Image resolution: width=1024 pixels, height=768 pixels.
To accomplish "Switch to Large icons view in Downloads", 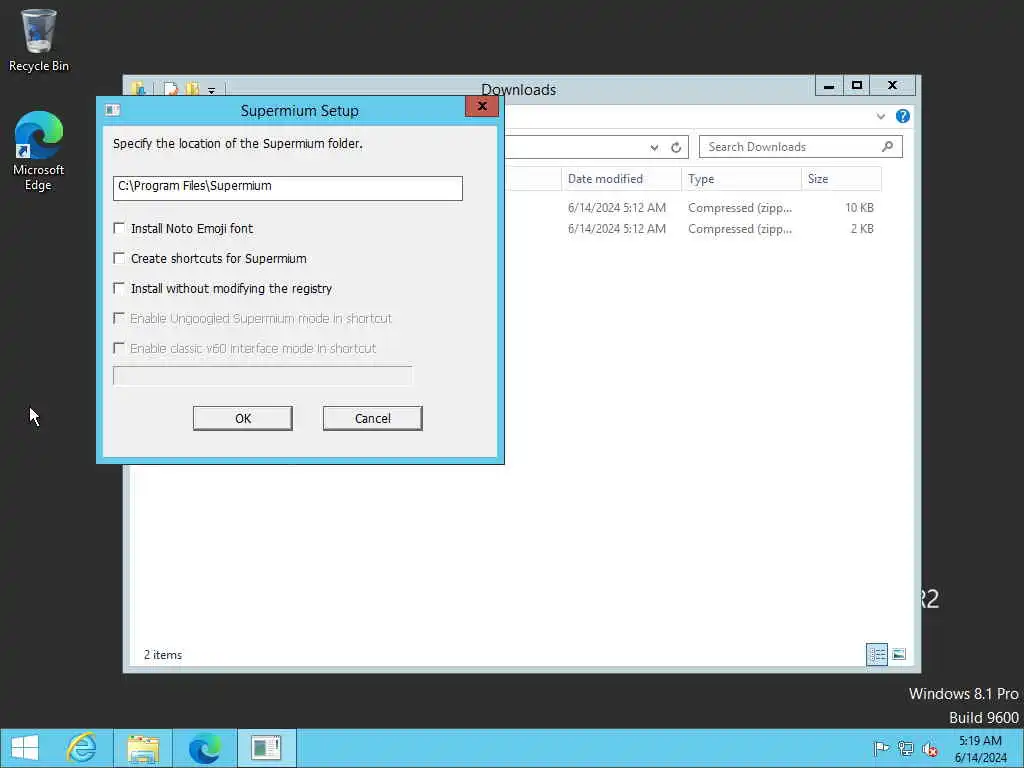I will [x=899, y=654].
